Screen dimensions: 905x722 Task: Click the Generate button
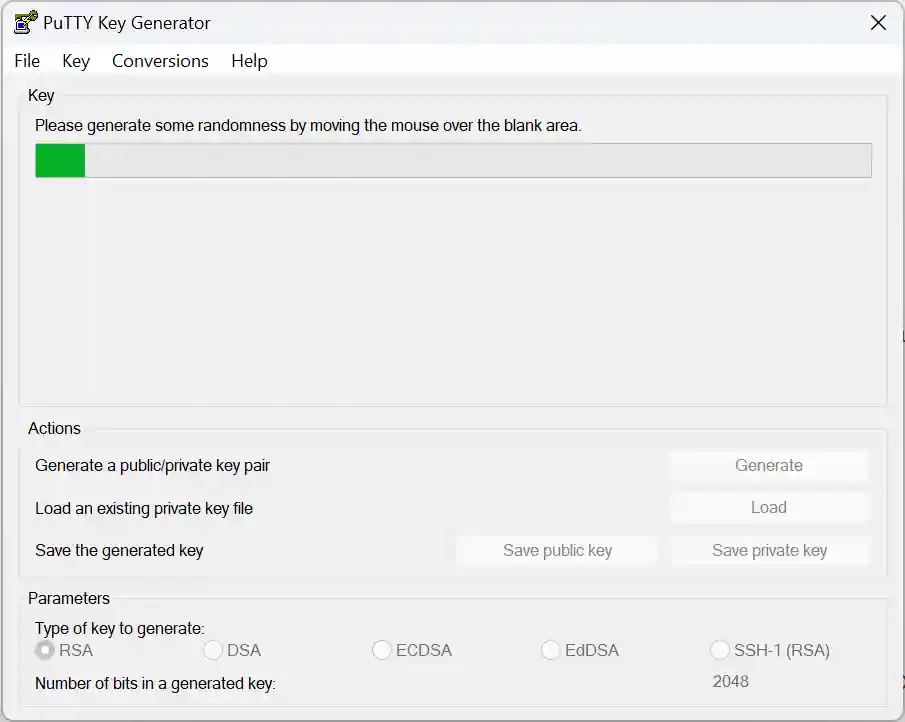pos(768,465)
